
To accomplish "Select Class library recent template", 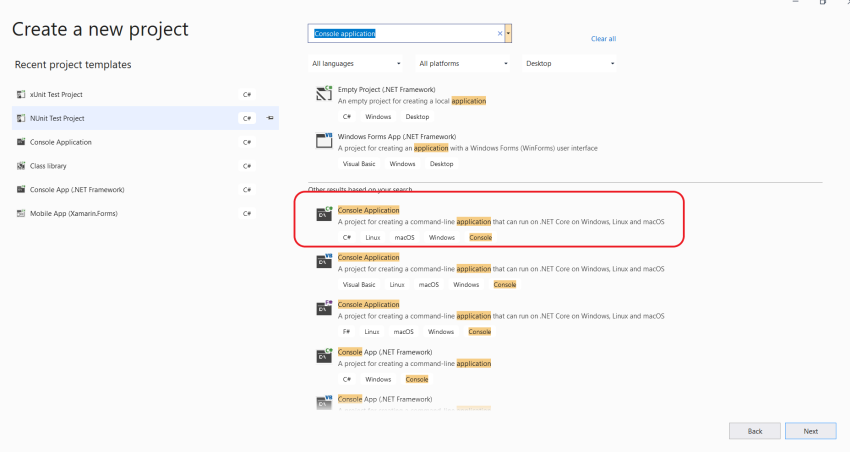I will point(145,166).
